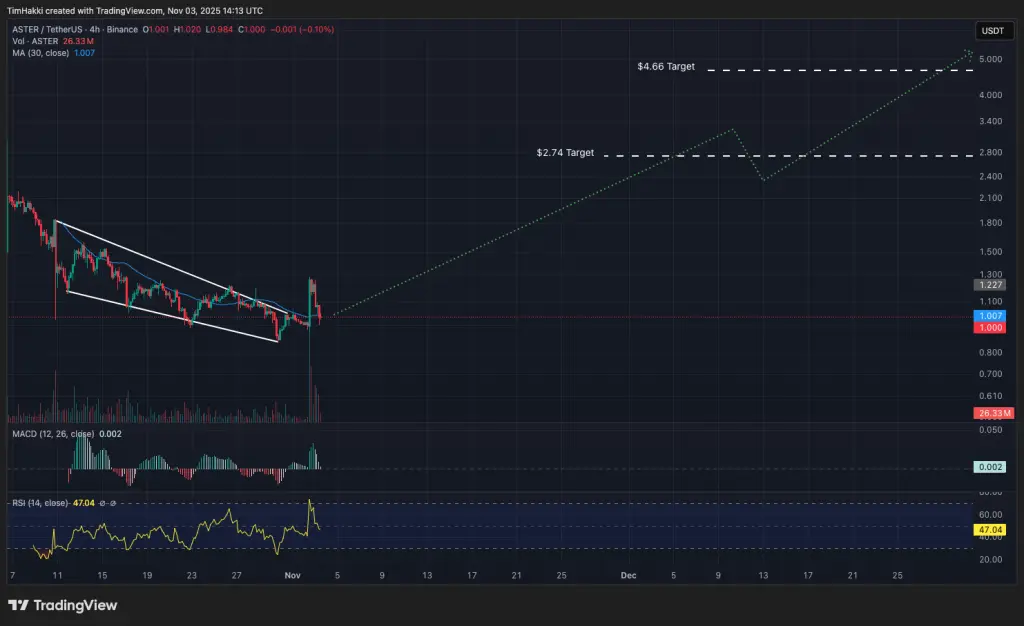Click the yellow RSI value 47.04

coord(990,531)
